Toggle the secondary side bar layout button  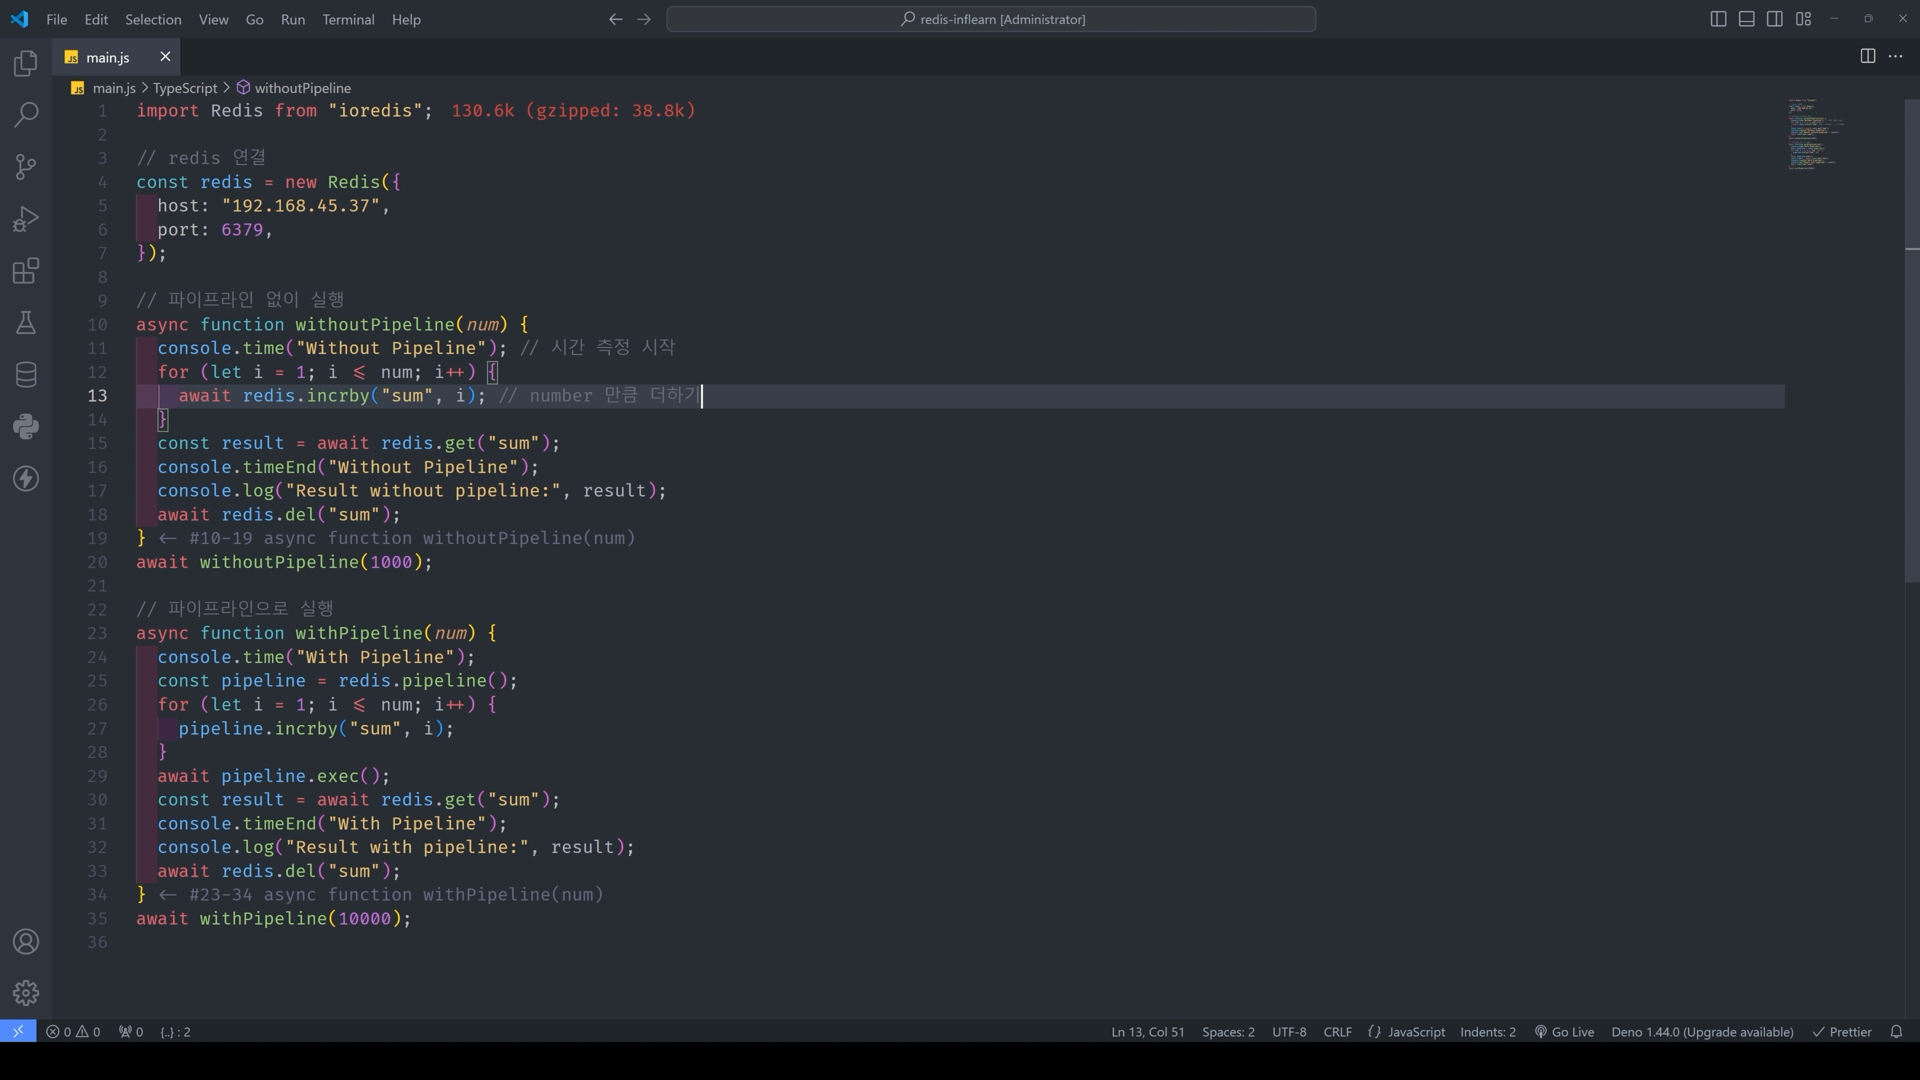pyautogui.click(x=1774, y=19)
